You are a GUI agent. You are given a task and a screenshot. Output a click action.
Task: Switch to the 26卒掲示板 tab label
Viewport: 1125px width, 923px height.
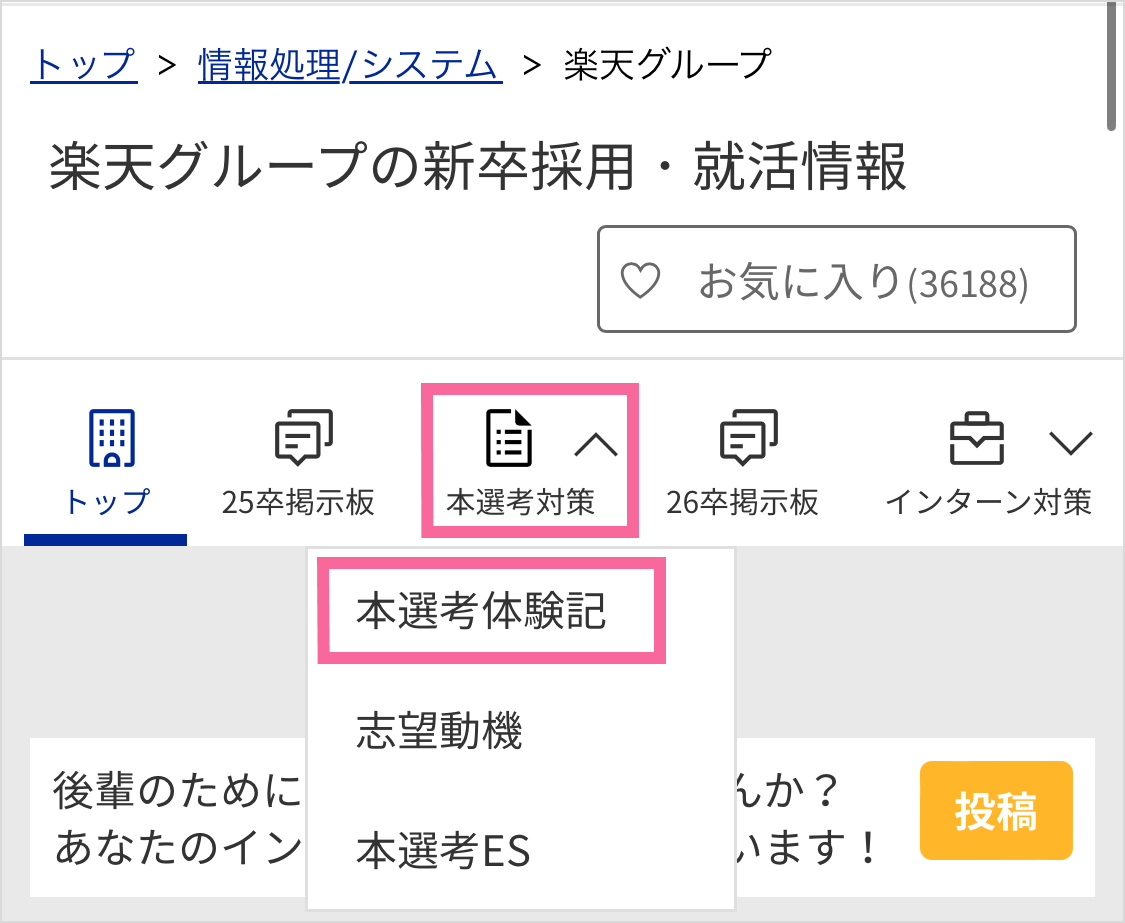742,502
